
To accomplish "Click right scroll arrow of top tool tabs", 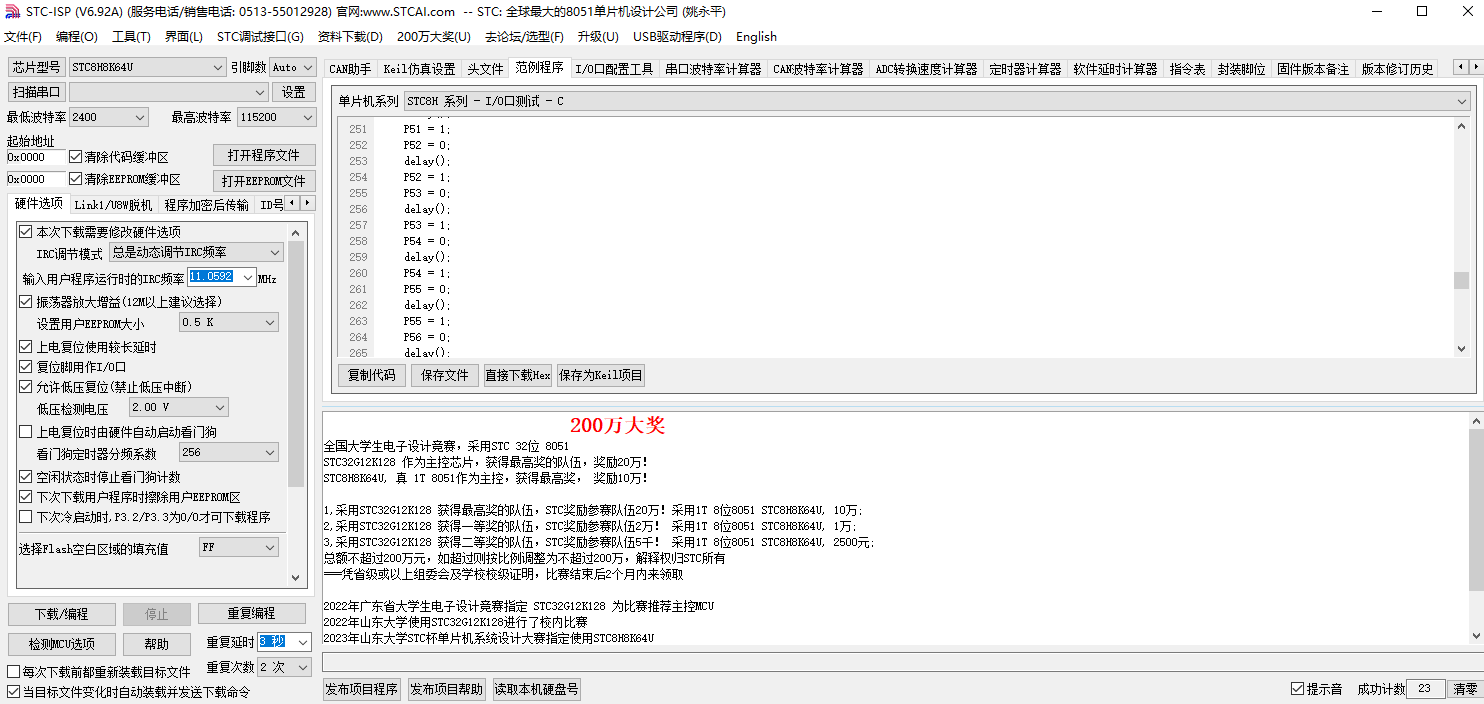I will pos(1475,67).
